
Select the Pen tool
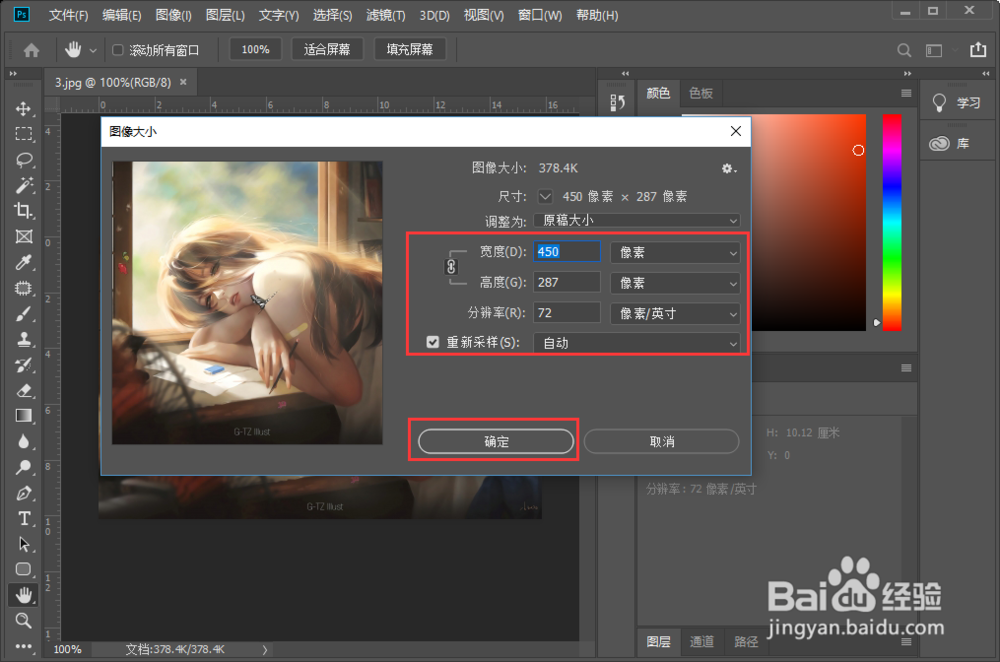[24, 493]
